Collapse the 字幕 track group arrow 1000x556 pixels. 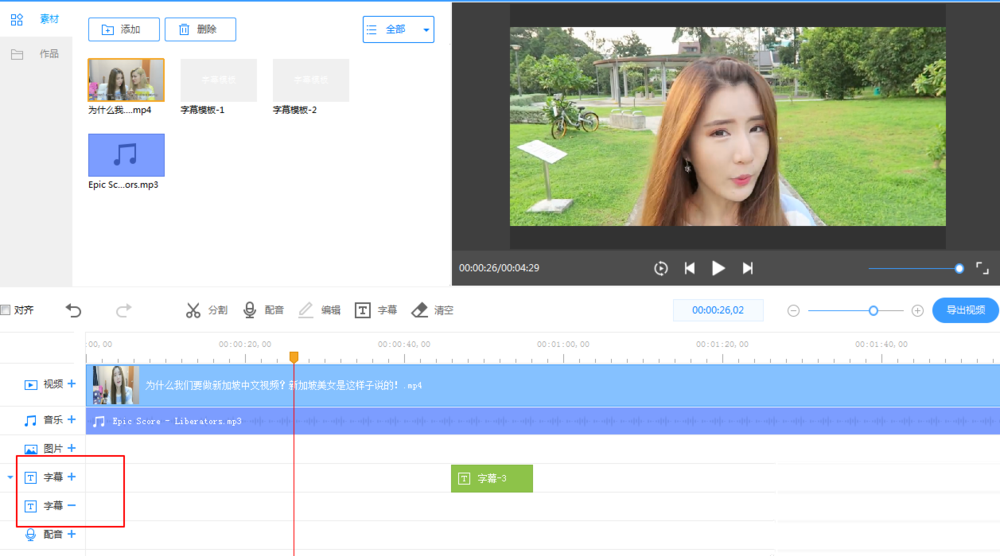10,478
